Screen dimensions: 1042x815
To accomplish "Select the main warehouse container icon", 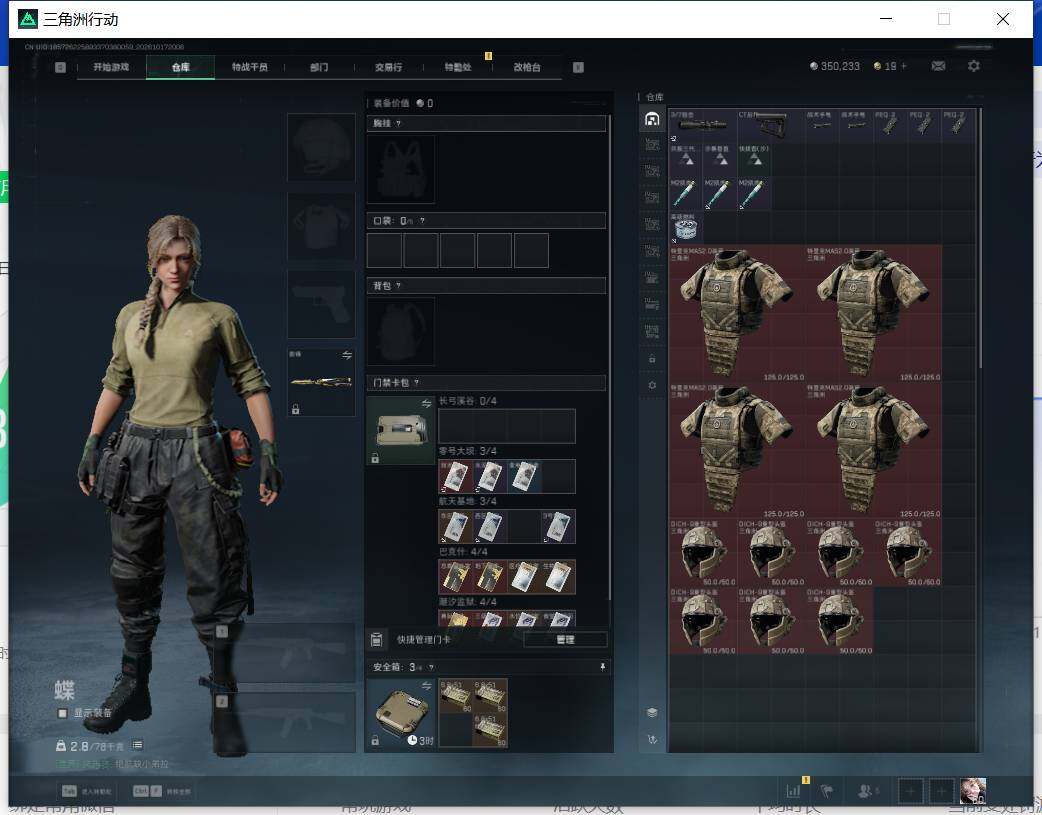I will coord(652,119).
